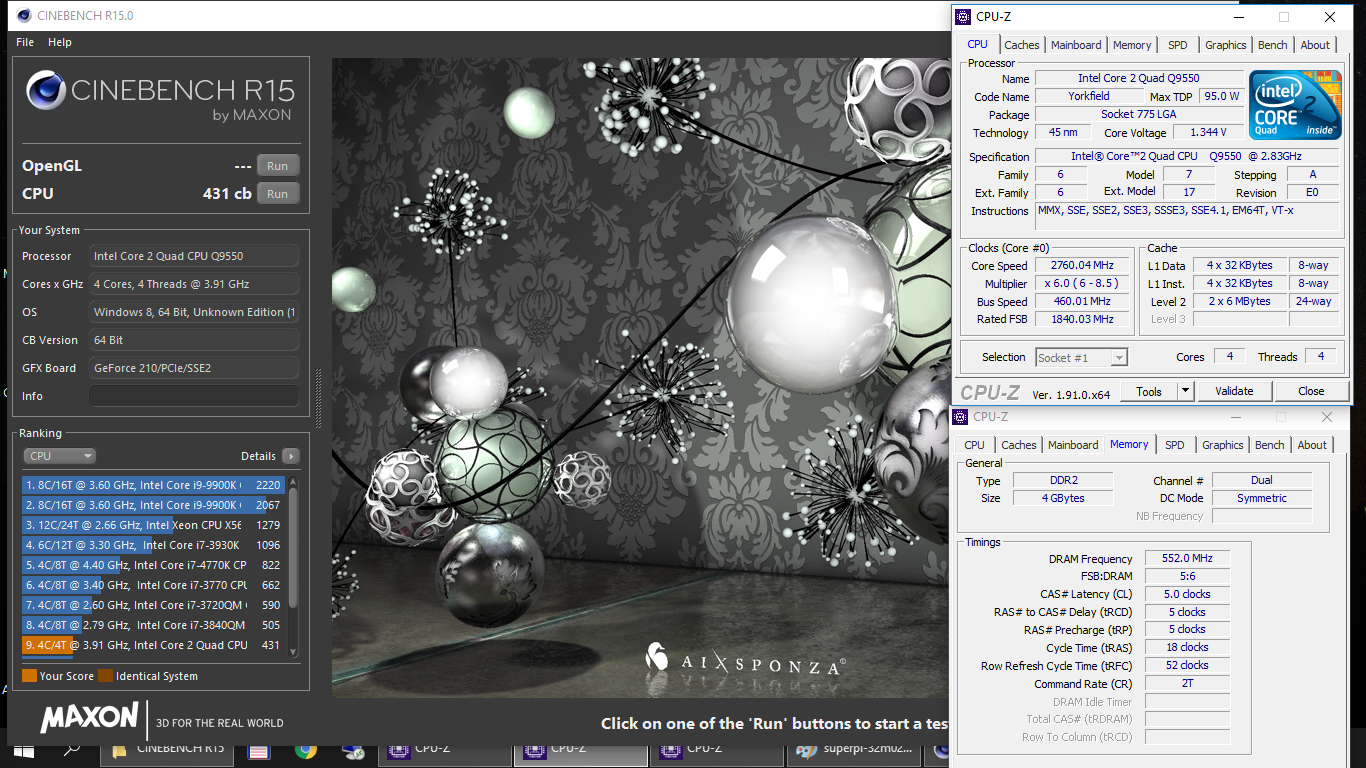
Task: Select ranking row 3 Xeon CPU 1279
Action: [x=153, y=525]
